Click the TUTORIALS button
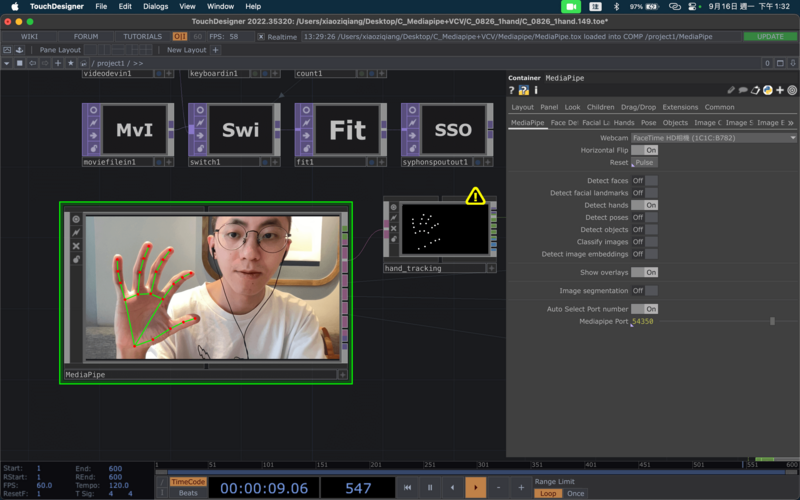 pos(142,36)
